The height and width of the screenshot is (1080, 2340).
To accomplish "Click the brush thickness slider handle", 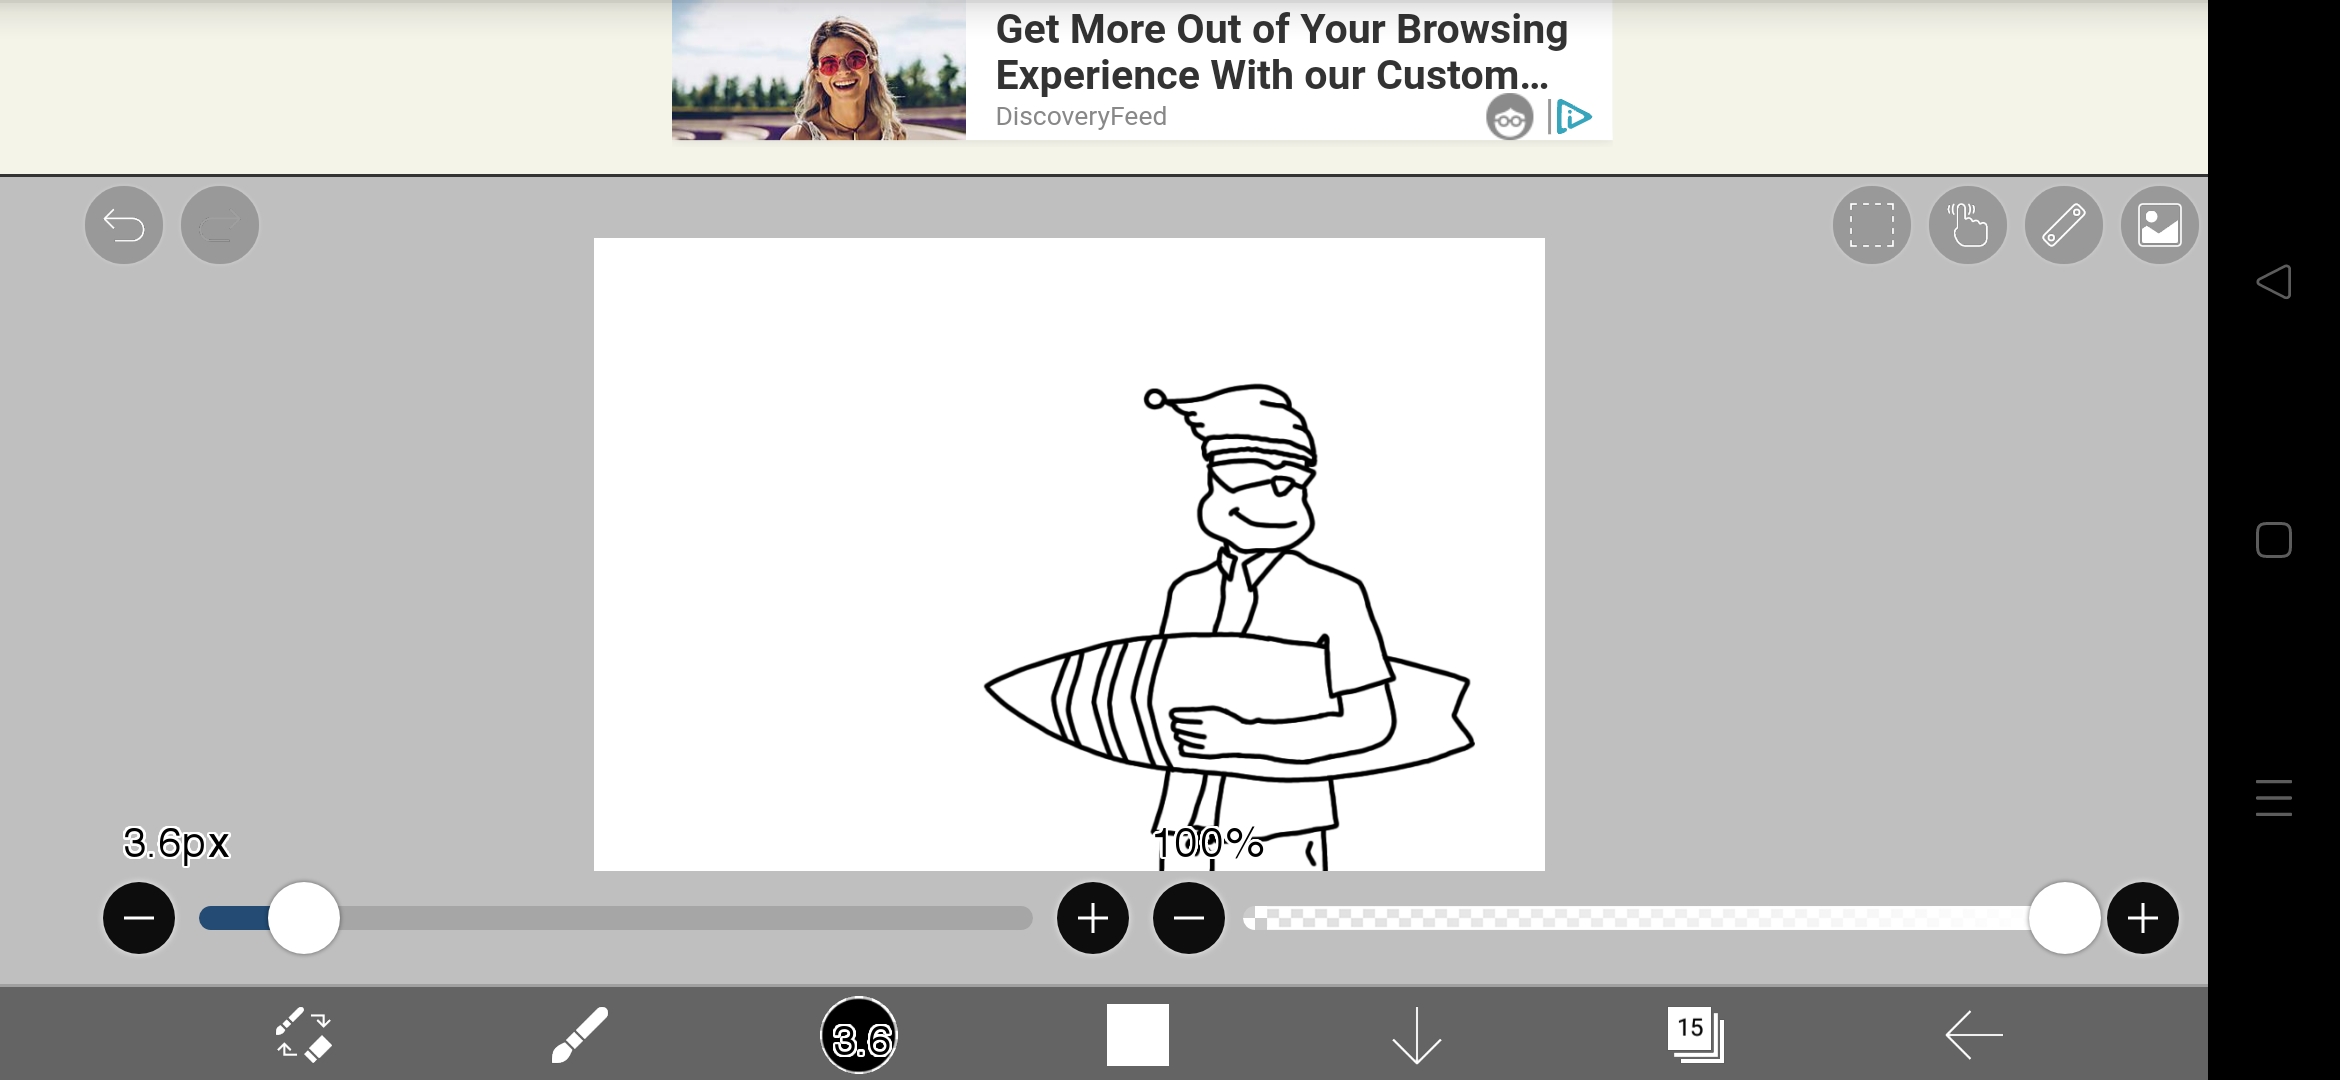I will [304, 918].
